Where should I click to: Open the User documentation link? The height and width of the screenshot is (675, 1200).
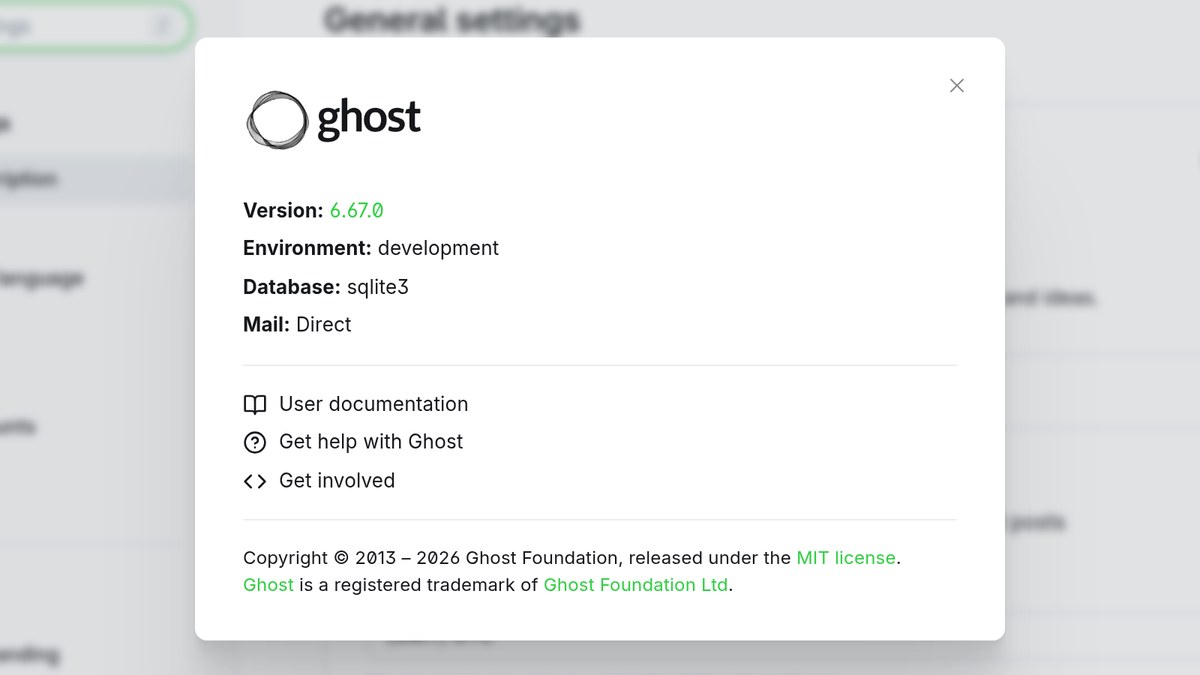point(356,404)
